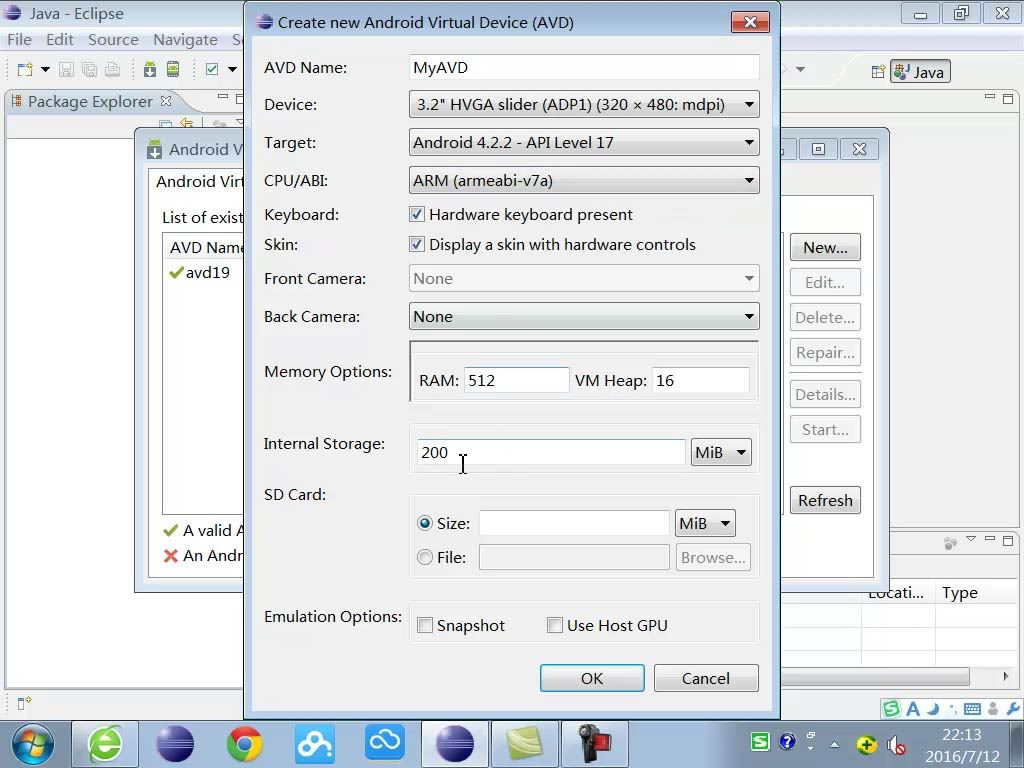The width and height of the screenshot is (1024, 768).
Task: Toggle Hardware keyboard present checkbox
Action: pos(417,214)
